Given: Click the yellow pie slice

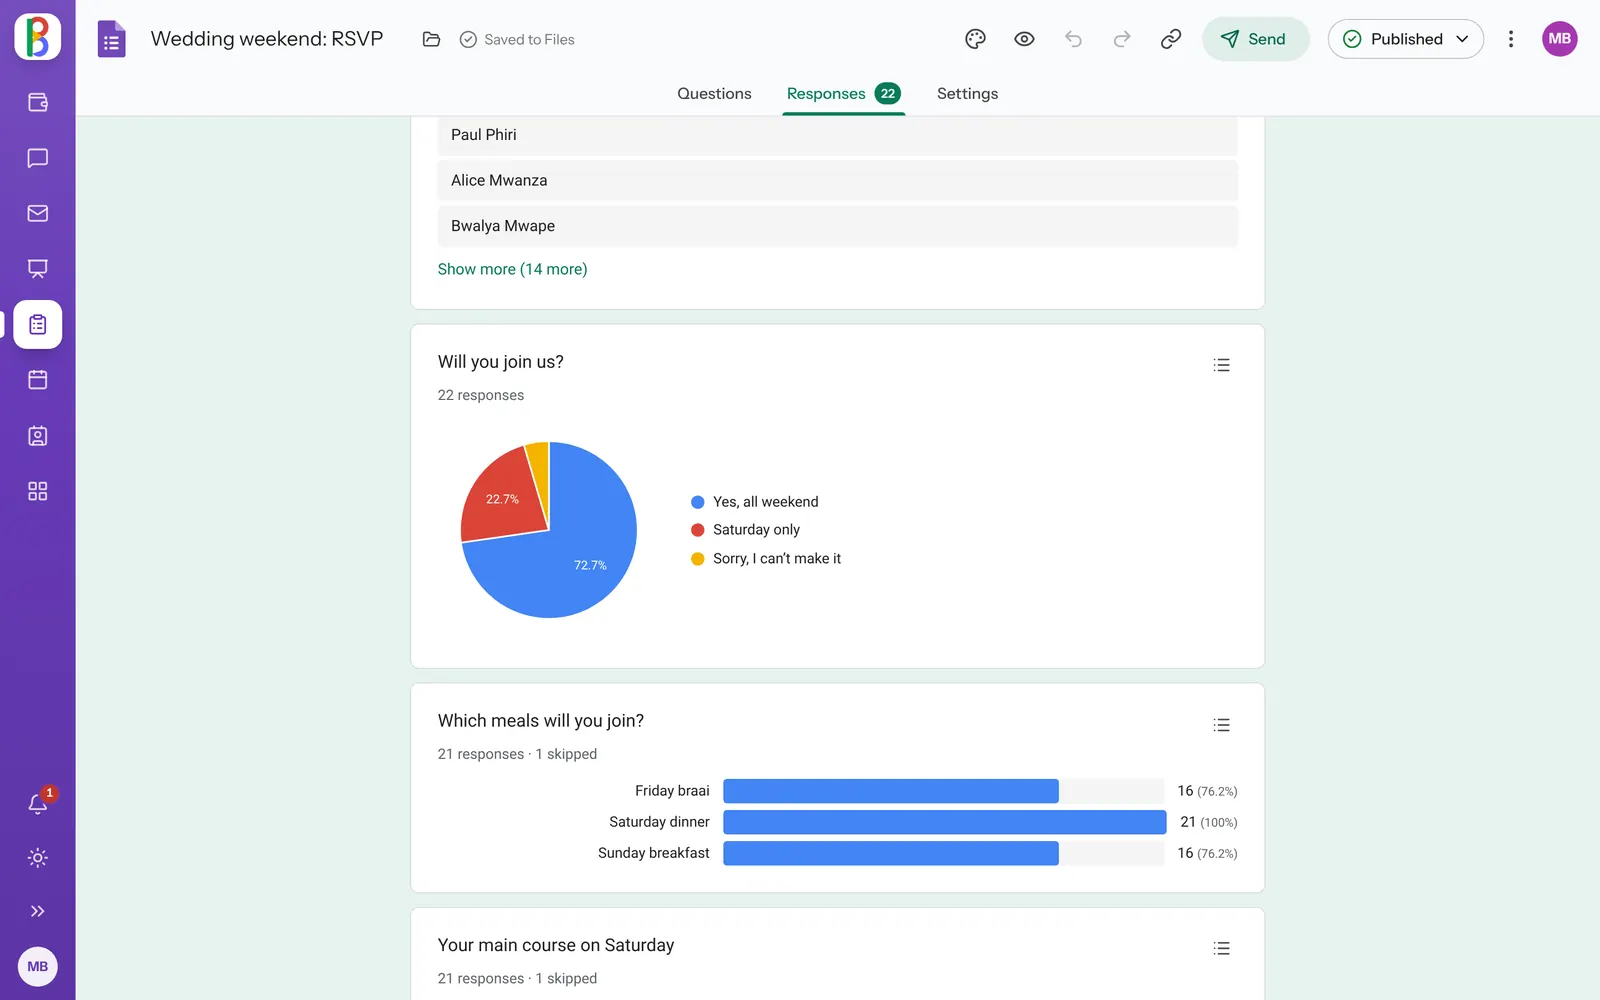Looking at the screenshot, I should pos(540,470).
